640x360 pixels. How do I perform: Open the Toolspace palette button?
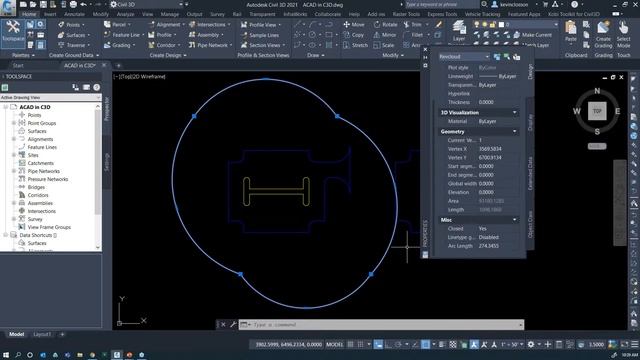(13, 33)
